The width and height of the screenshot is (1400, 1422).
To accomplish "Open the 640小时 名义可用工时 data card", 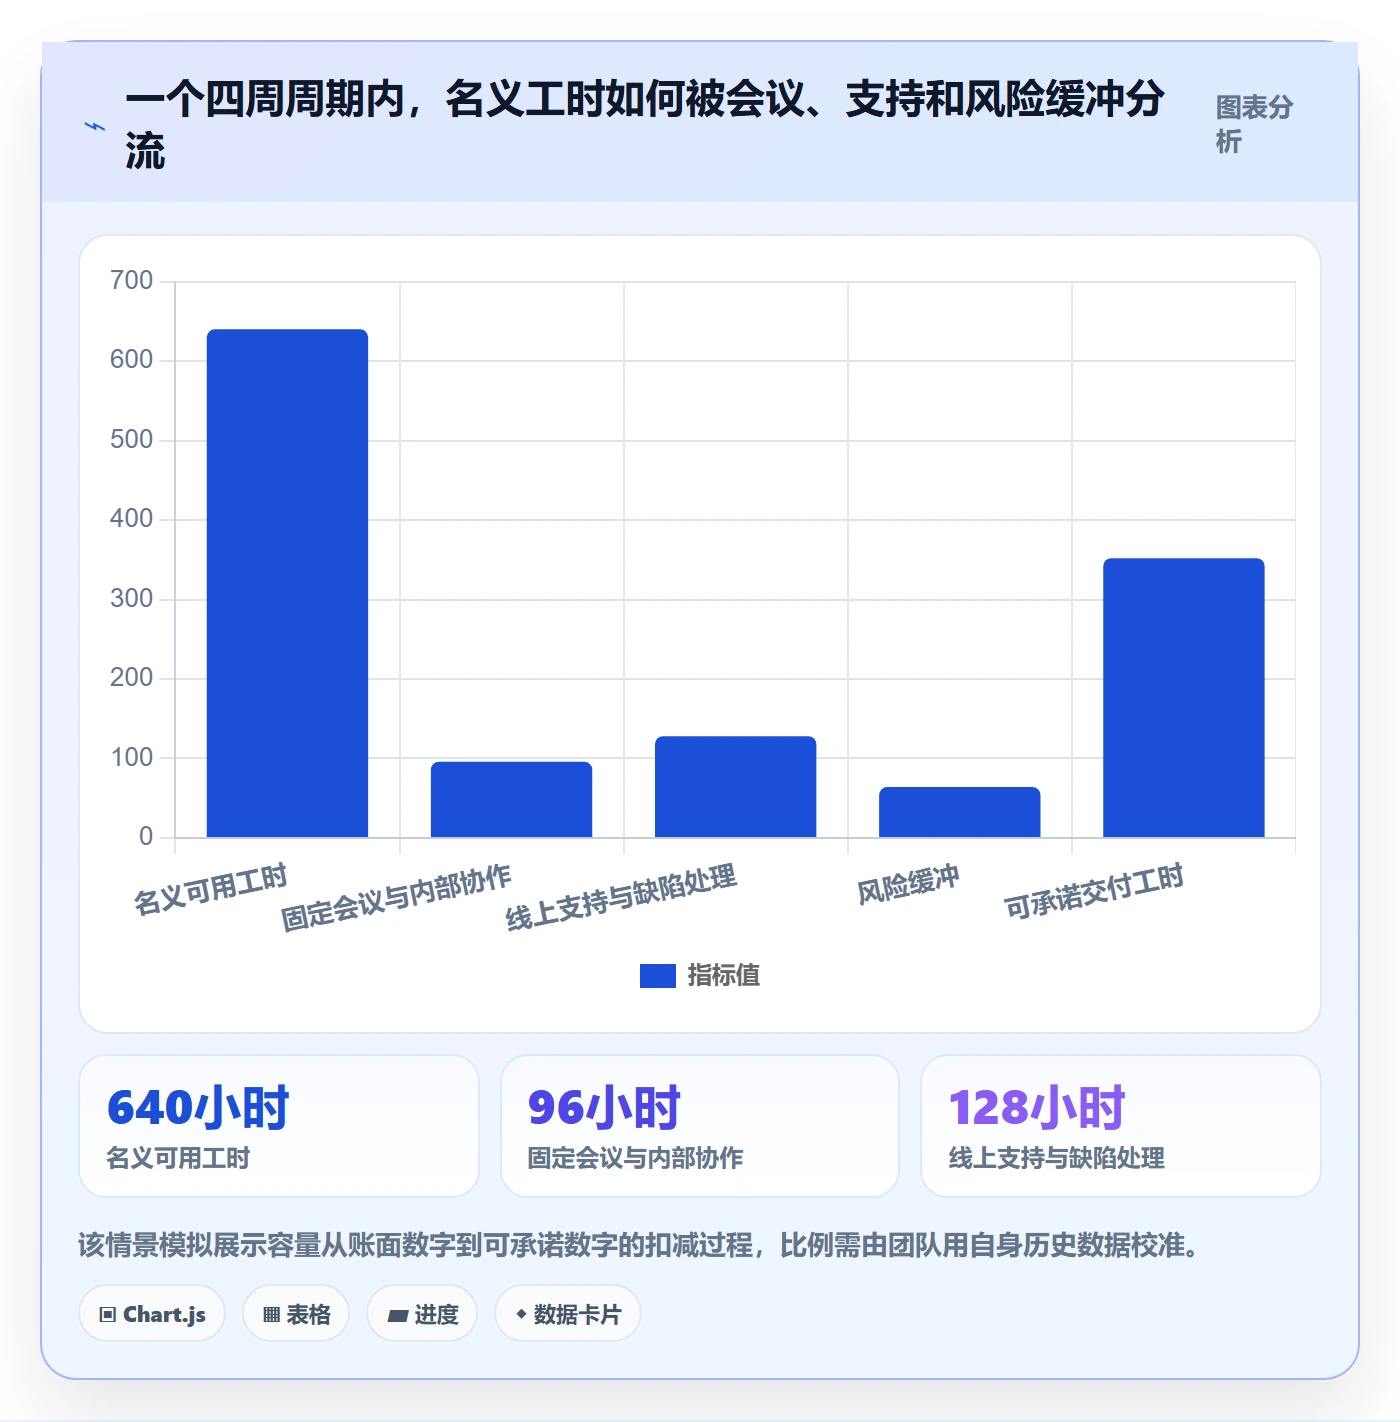I will pos(279,1126).
